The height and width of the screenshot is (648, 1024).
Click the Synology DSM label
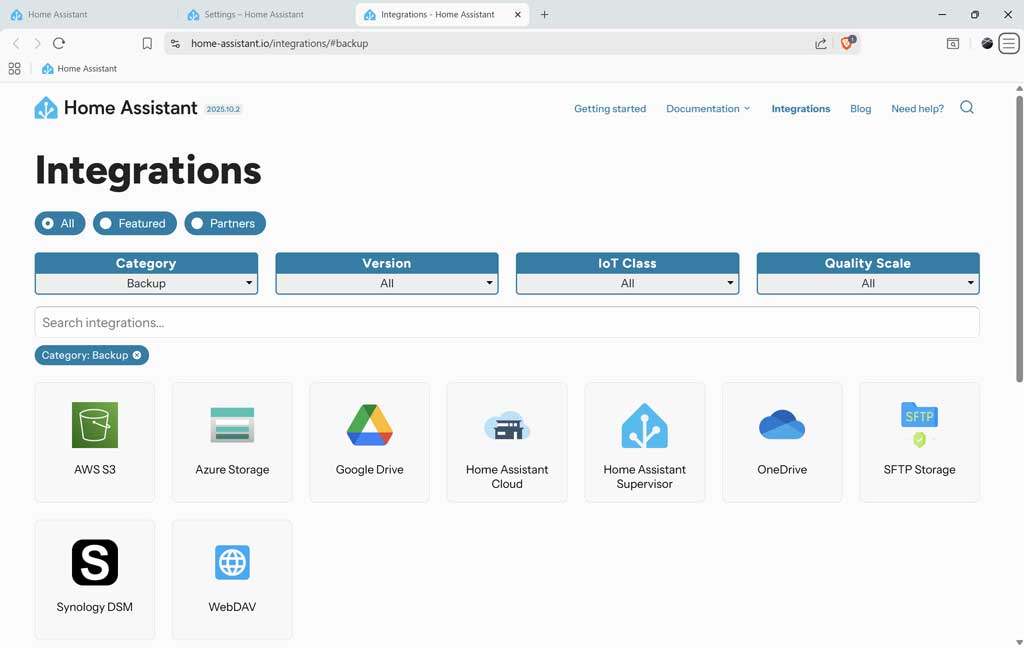95,607
